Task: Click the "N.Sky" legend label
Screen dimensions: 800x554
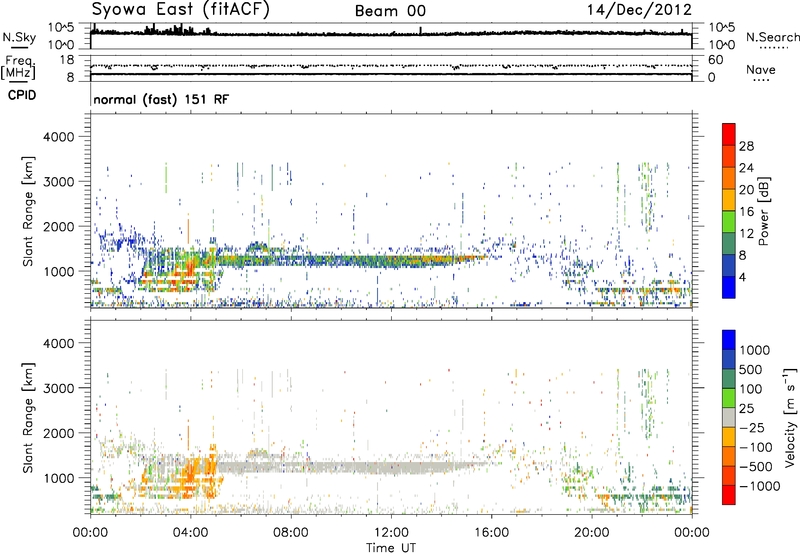Action: click(x=19, y=37)
